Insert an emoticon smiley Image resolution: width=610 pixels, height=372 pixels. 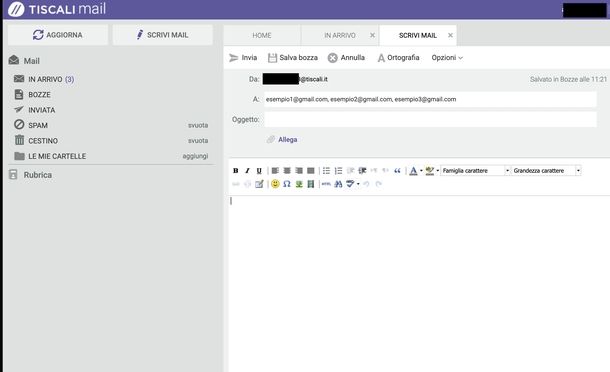pos(275,184)
